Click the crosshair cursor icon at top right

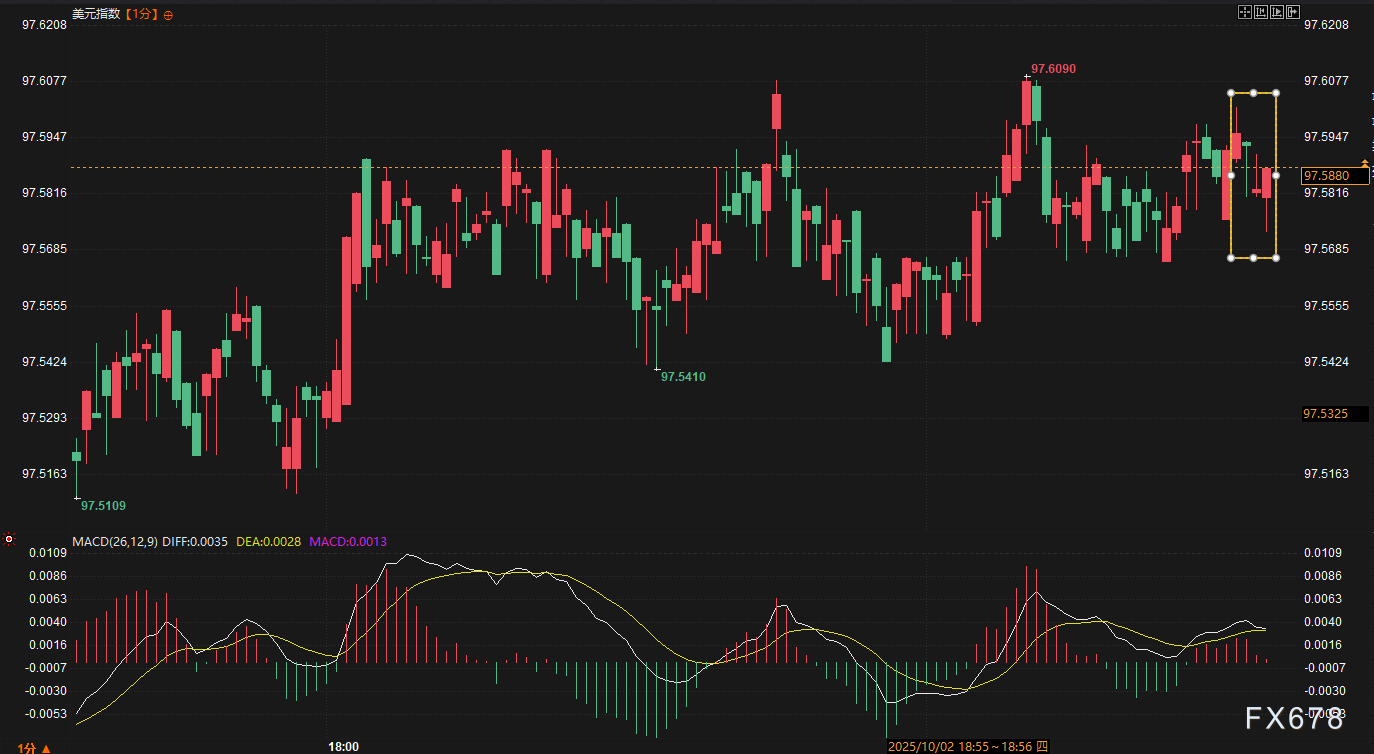pyautogui.click(x=1245, y=12)
